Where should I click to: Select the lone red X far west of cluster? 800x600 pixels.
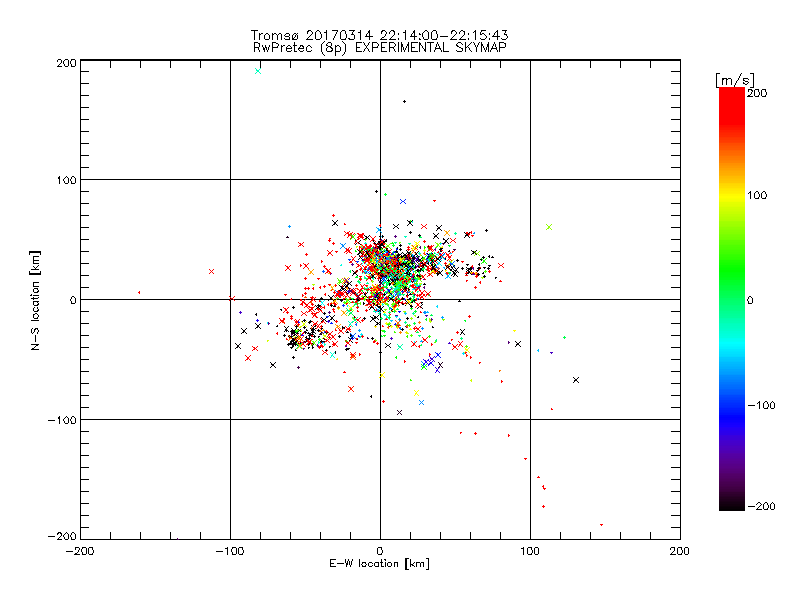[x=211, y=271]
